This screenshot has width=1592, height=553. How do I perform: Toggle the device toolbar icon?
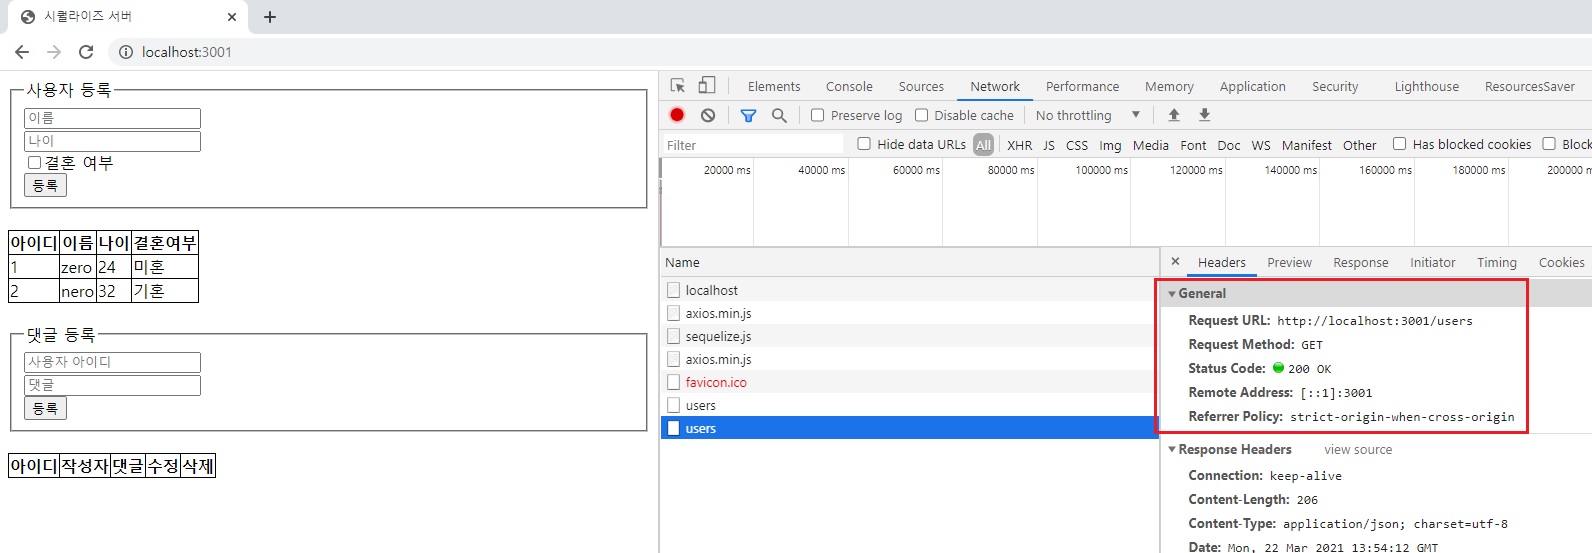[707, 86]
